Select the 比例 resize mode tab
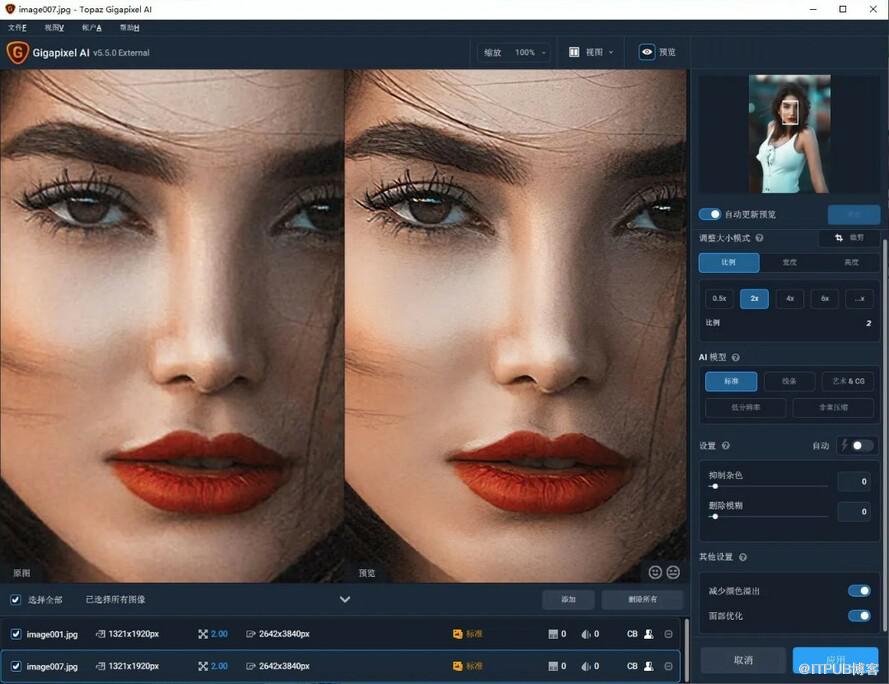889x684 pixels. pos(729,263)
